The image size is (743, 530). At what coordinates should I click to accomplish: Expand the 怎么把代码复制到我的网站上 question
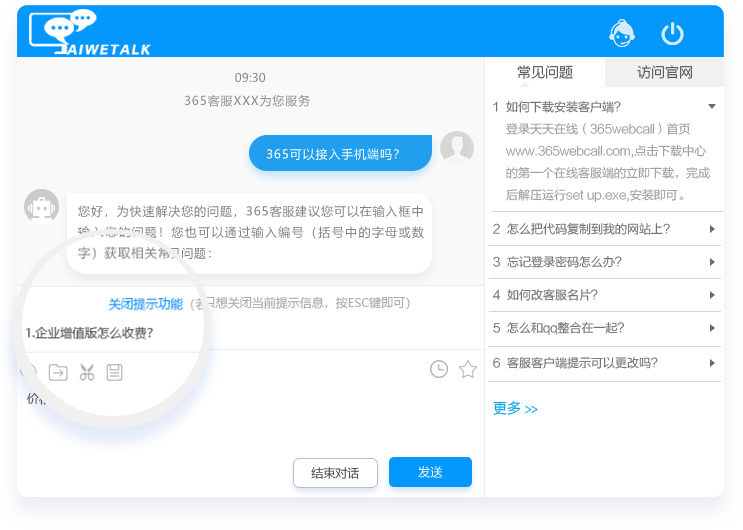tap(711, 229)
